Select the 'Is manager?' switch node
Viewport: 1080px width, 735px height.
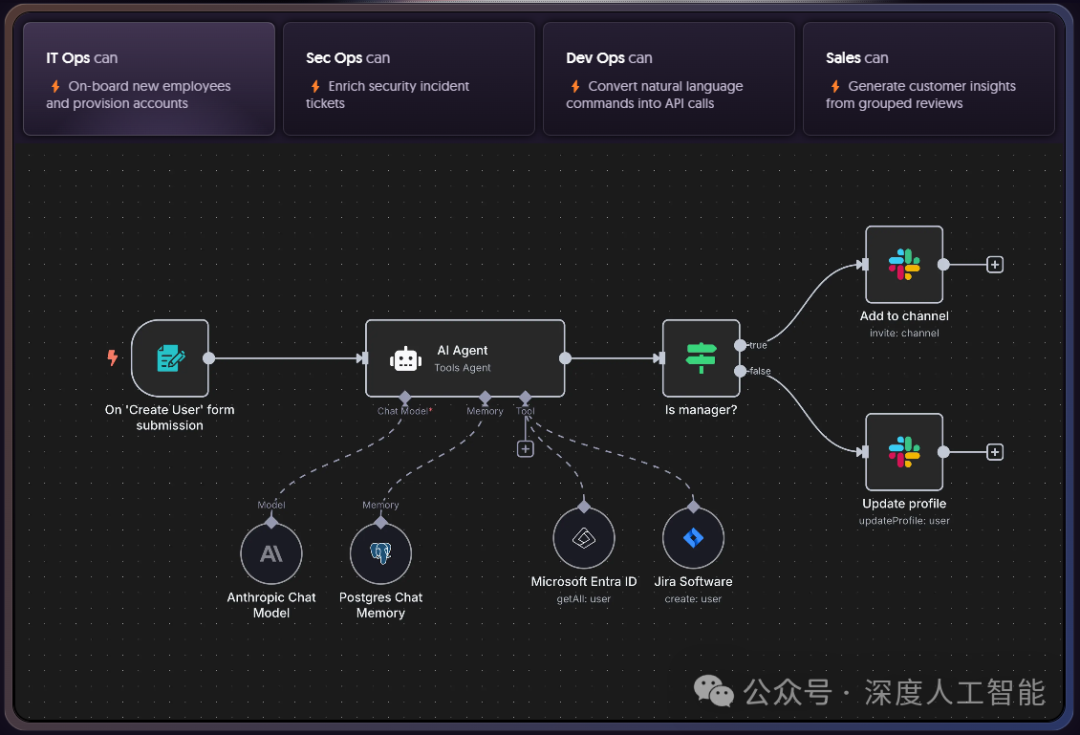[x=701, y=358]
